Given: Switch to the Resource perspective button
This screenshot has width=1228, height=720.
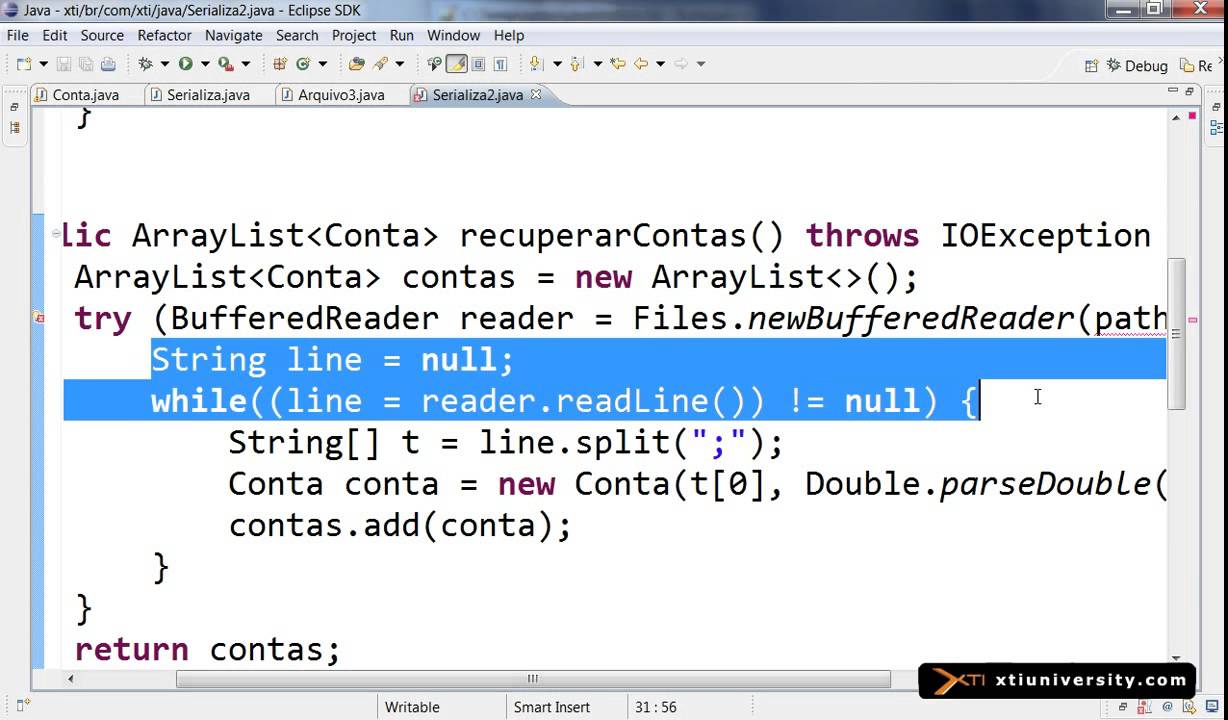Looking at the screenshot, I should coord(1195,66).
